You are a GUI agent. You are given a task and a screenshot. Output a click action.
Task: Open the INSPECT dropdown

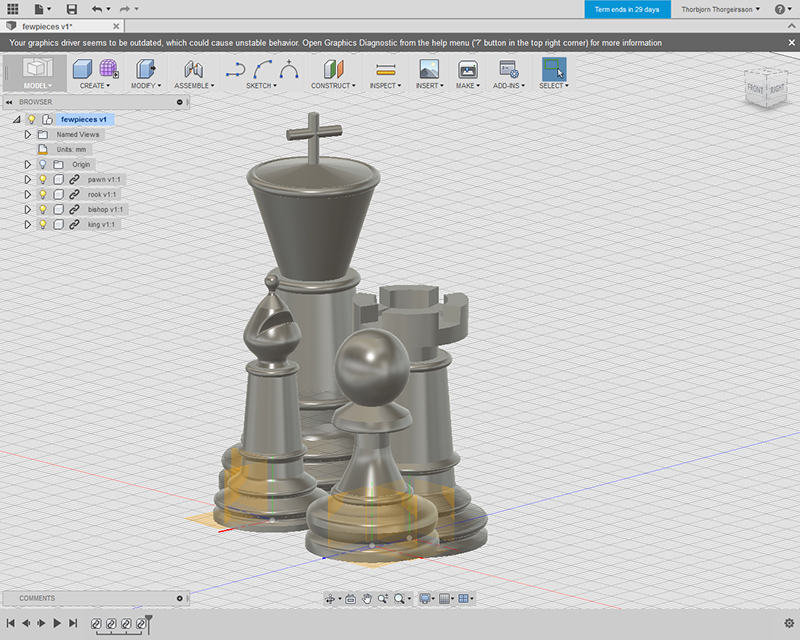coord(385,86)
